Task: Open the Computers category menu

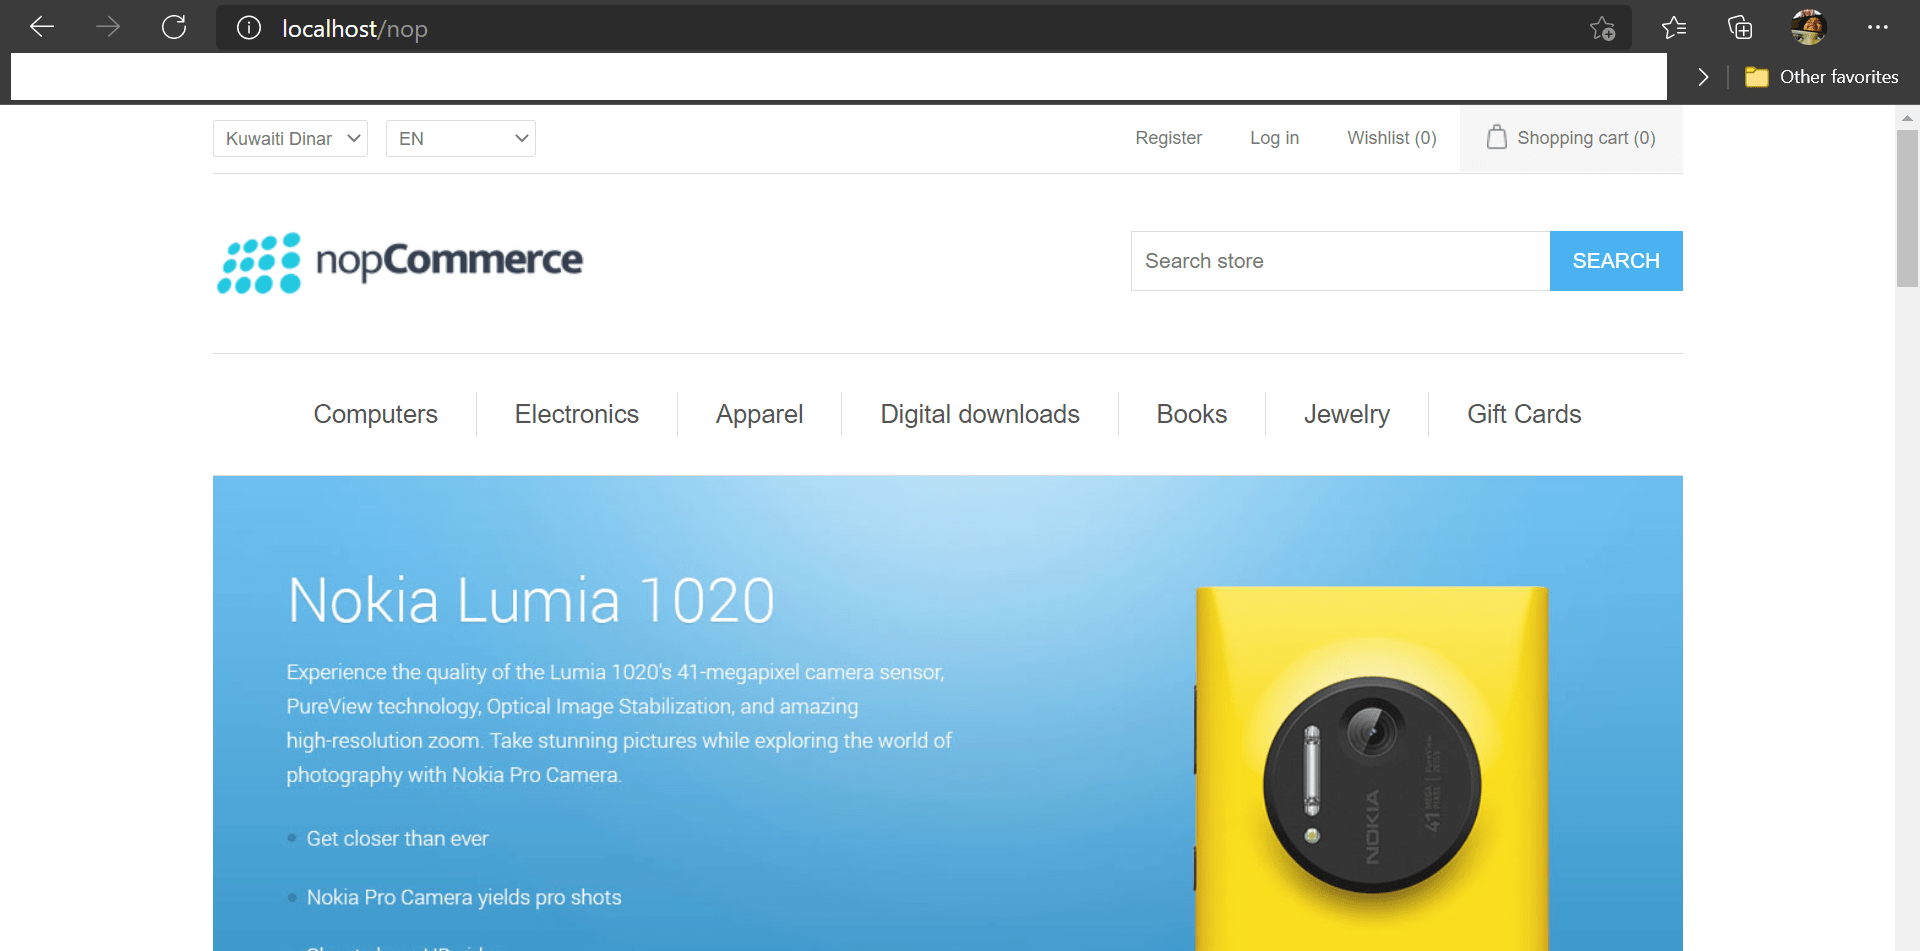Action: (375, 414)
